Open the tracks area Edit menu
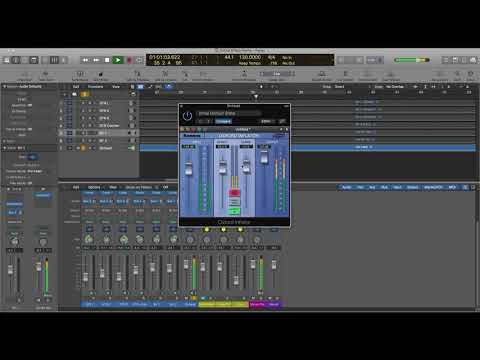The height and width of the screenshot is (360, 480). click(x=76, y=87)
